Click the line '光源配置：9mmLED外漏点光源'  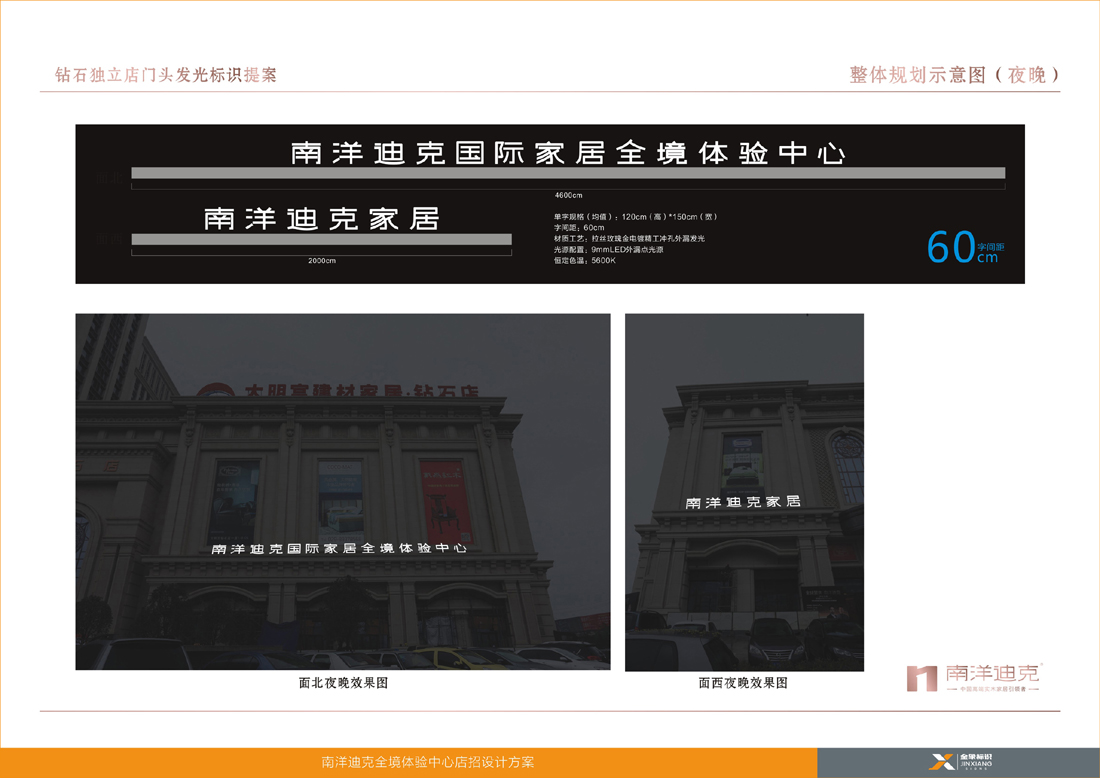pos(608,249)
